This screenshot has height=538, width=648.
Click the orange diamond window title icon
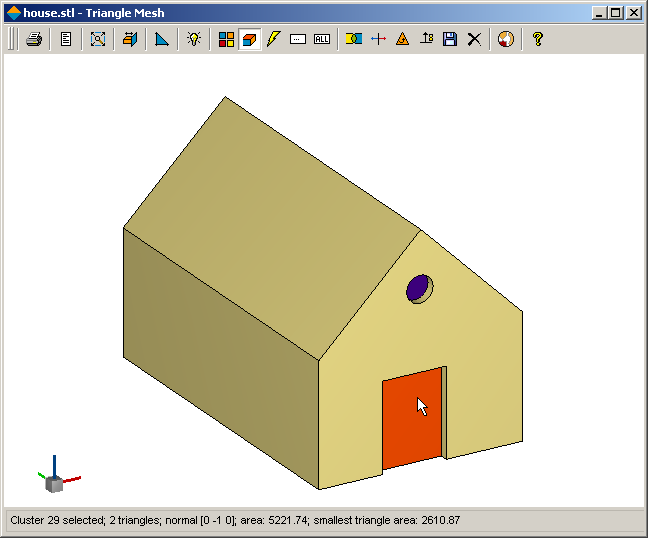click(x=14, y=13)
